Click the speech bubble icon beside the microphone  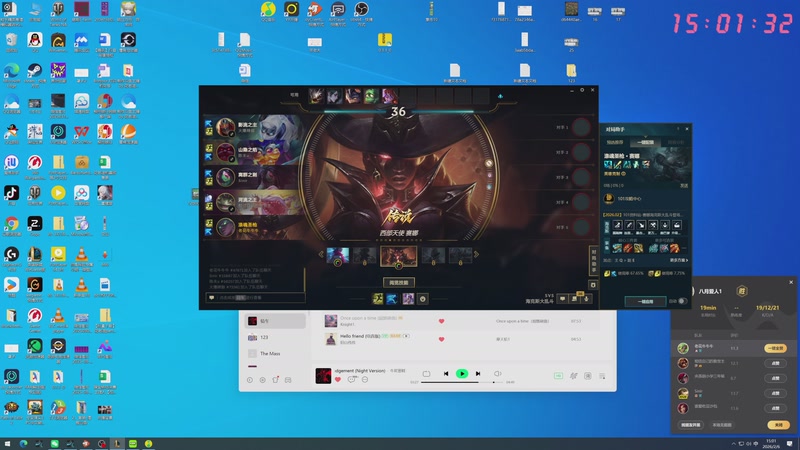[563, 299]
